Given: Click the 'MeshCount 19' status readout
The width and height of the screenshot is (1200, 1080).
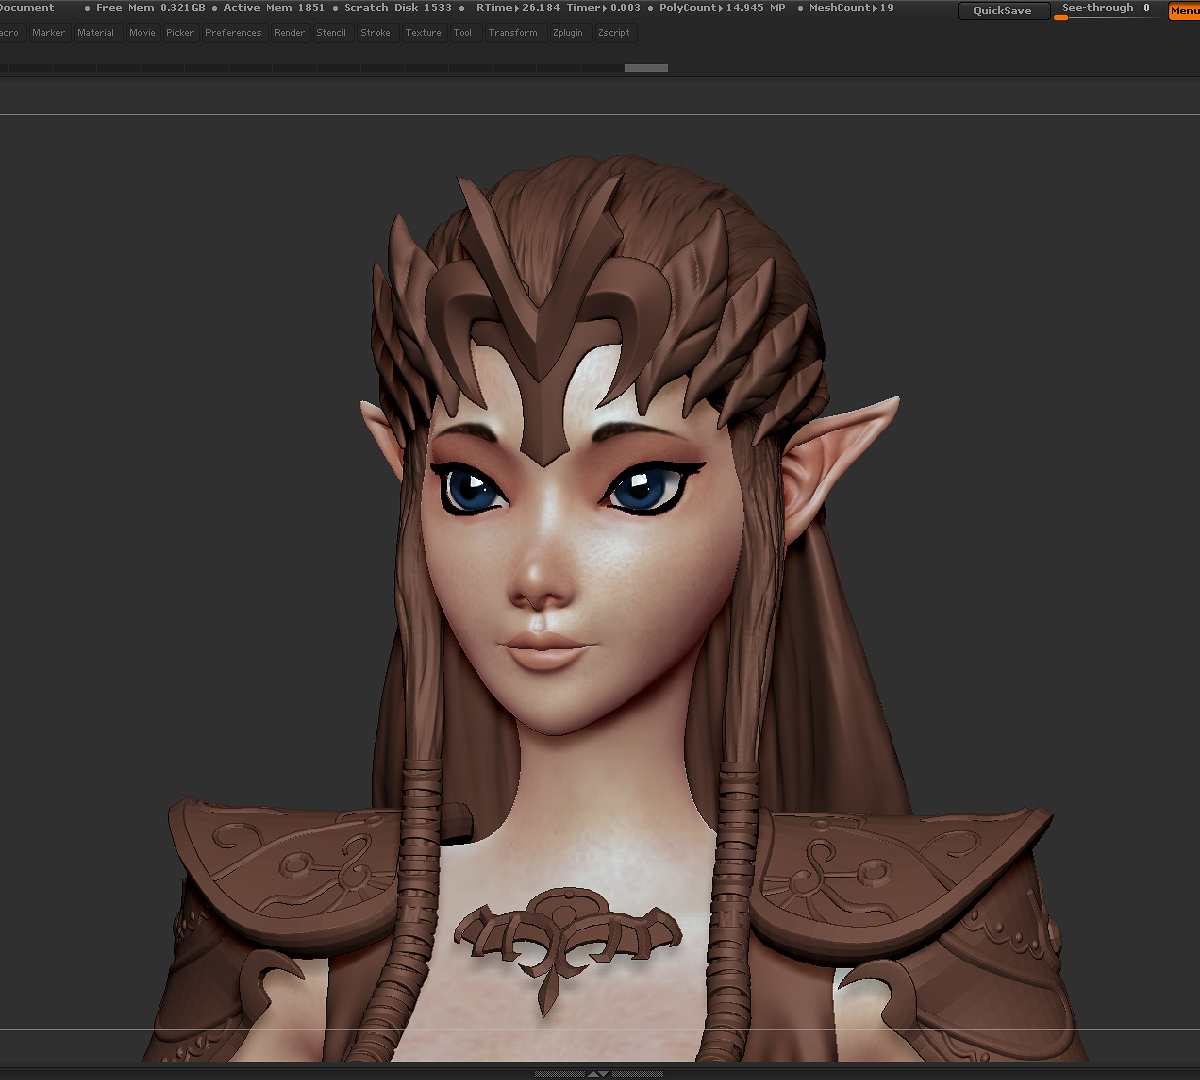Looking at the screenshot, I should tap(852, 8).
